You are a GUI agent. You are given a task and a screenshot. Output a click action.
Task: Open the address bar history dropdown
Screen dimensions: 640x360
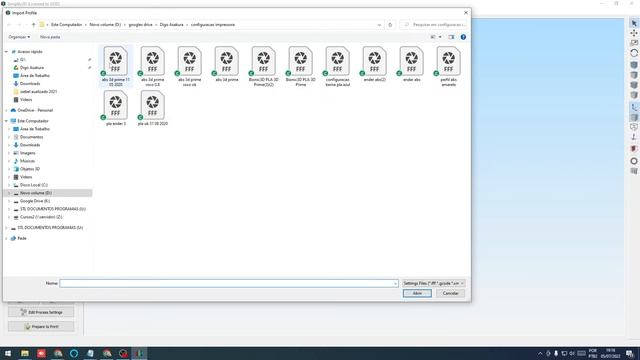pos(379,25)
